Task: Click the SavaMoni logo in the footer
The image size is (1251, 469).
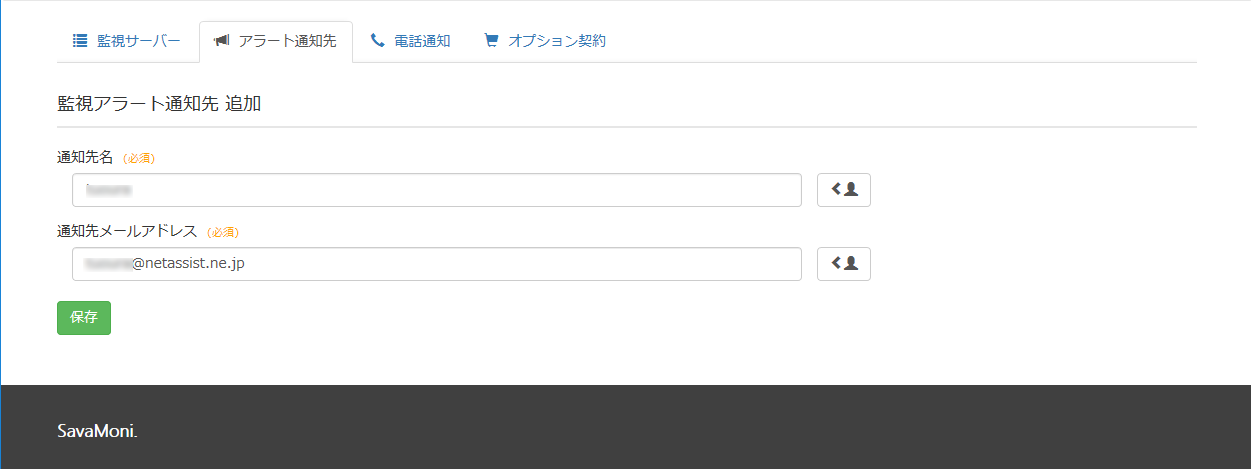Action: tap(98, 431)
